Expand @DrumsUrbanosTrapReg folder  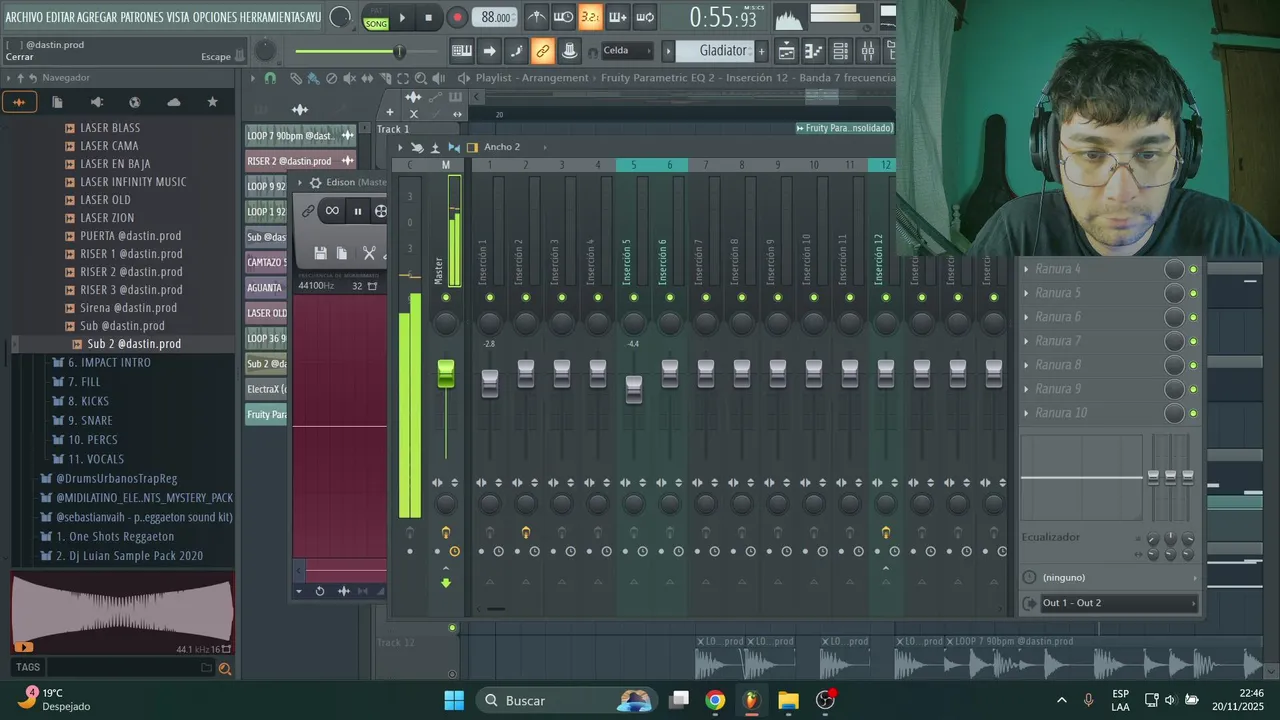pos(116,479)
